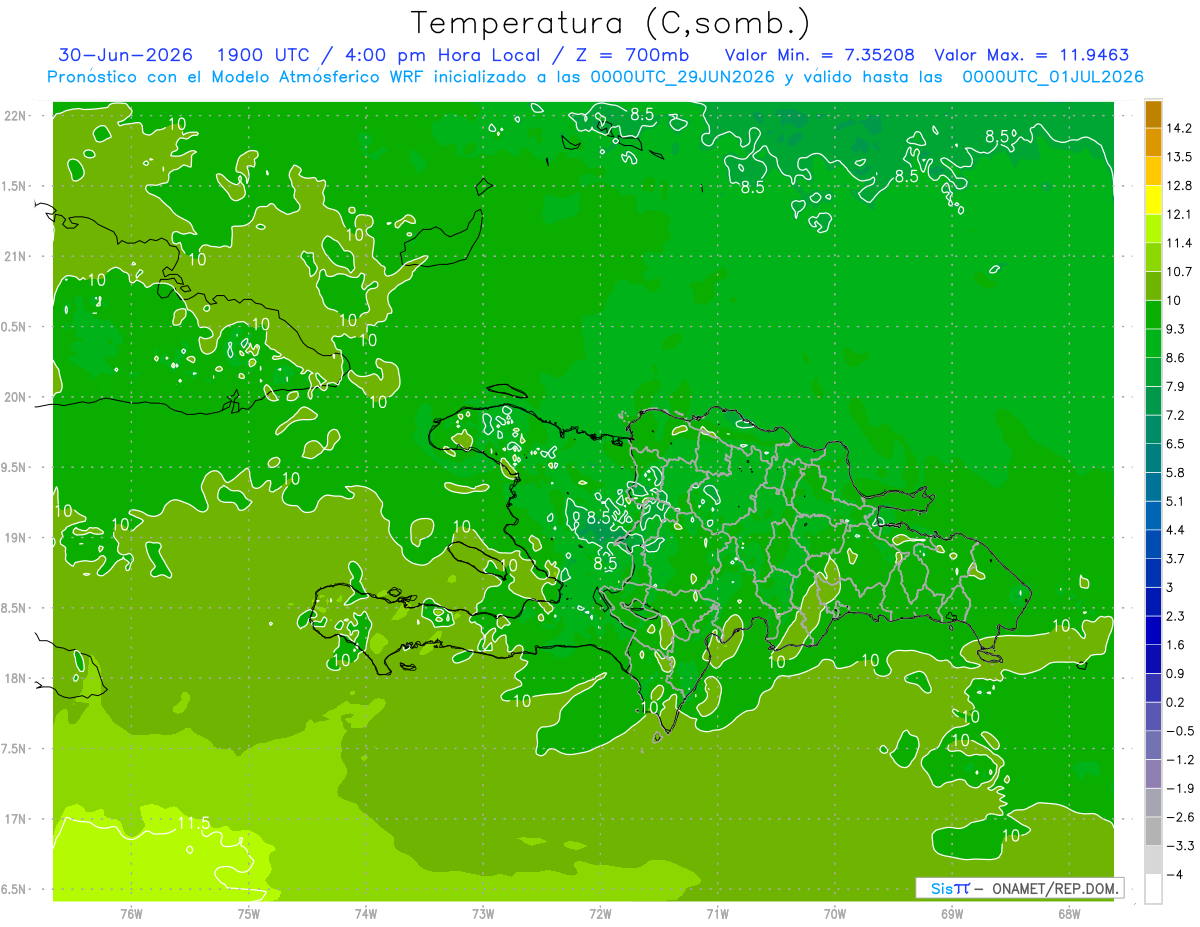Click the color scale label "12.1"
Viewport: 1200px width, 927px height.
point(1180,214)
